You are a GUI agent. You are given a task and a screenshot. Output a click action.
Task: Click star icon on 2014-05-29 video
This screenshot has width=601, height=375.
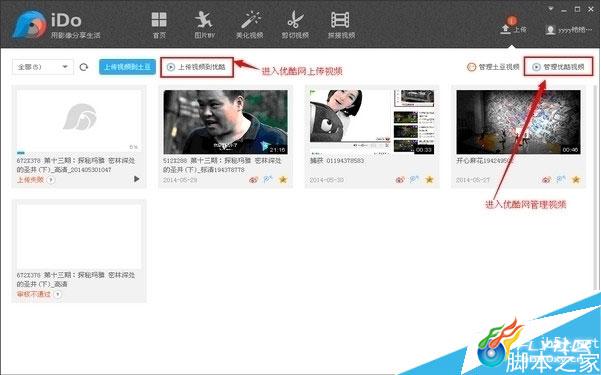click(x=283, y=179)
